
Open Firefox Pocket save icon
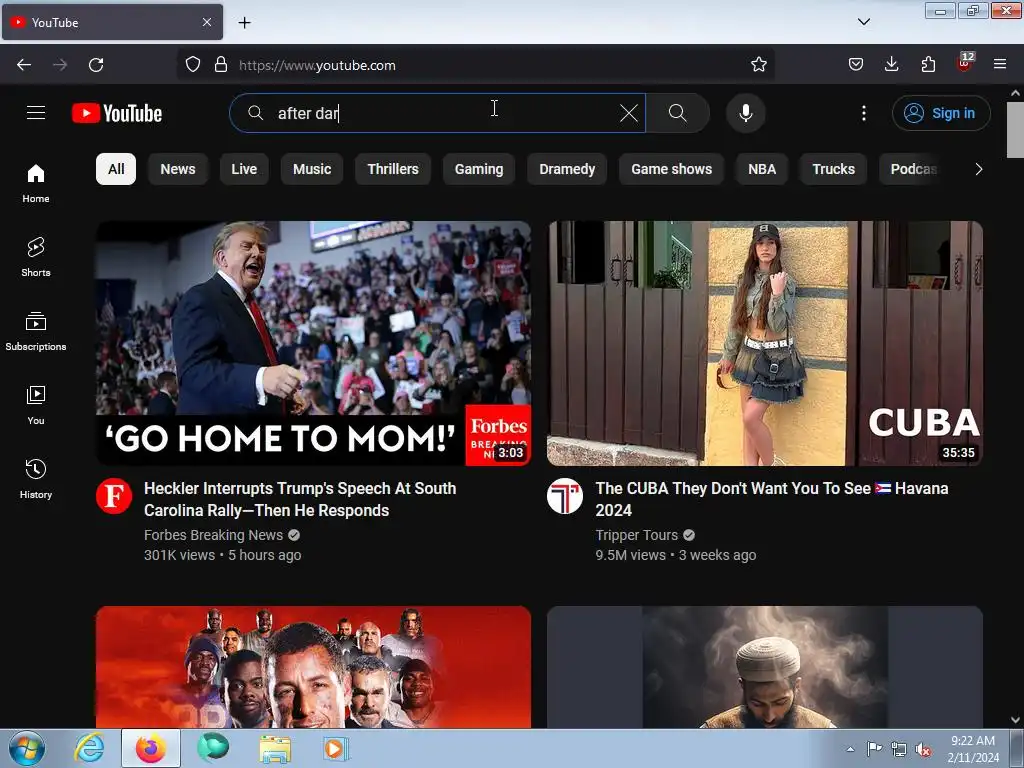856,64
